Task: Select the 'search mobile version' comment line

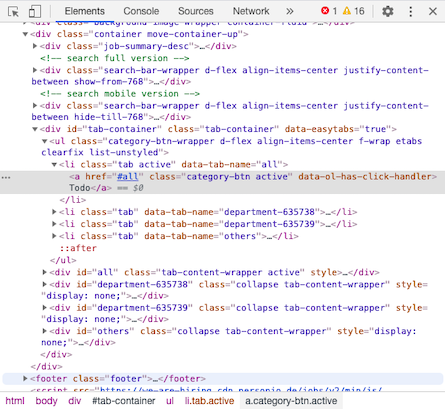Action: point(120,94)
